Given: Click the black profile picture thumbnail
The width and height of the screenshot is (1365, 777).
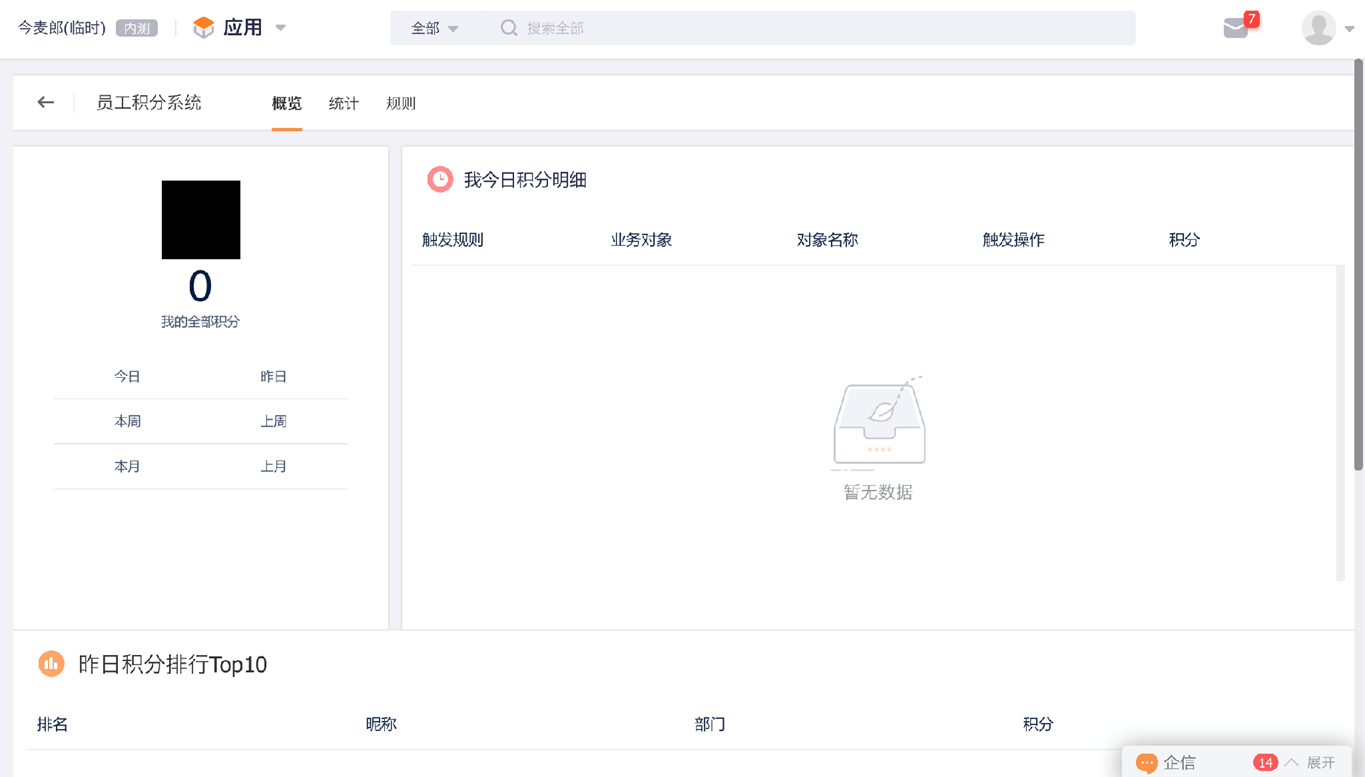Looking at the screenshot, I should click(x=201, y=219).
